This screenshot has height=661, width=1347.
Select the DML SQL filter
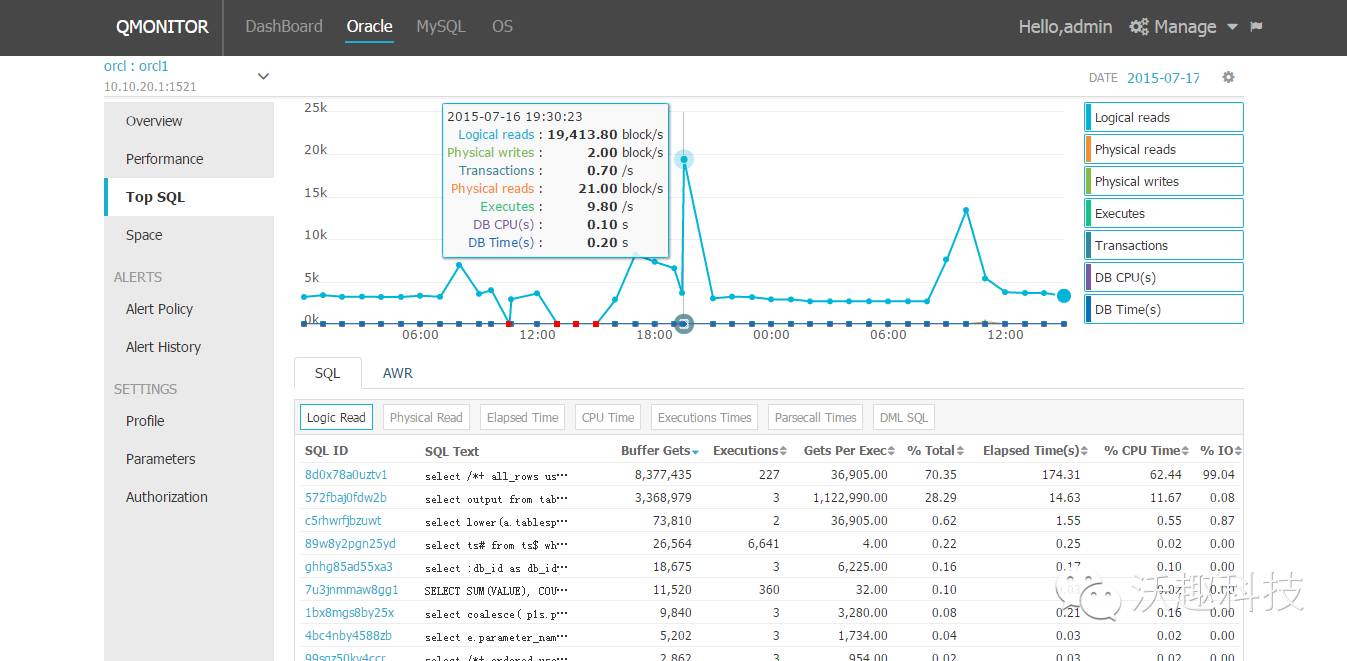904,417
